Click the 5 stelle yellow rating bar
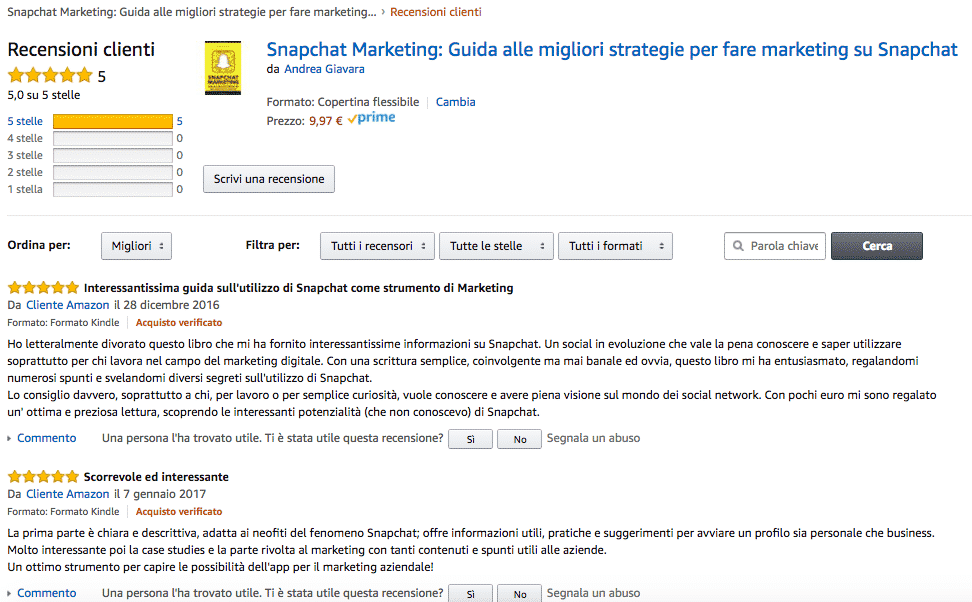This screenshot has width=972, height=602. (113, 121)
